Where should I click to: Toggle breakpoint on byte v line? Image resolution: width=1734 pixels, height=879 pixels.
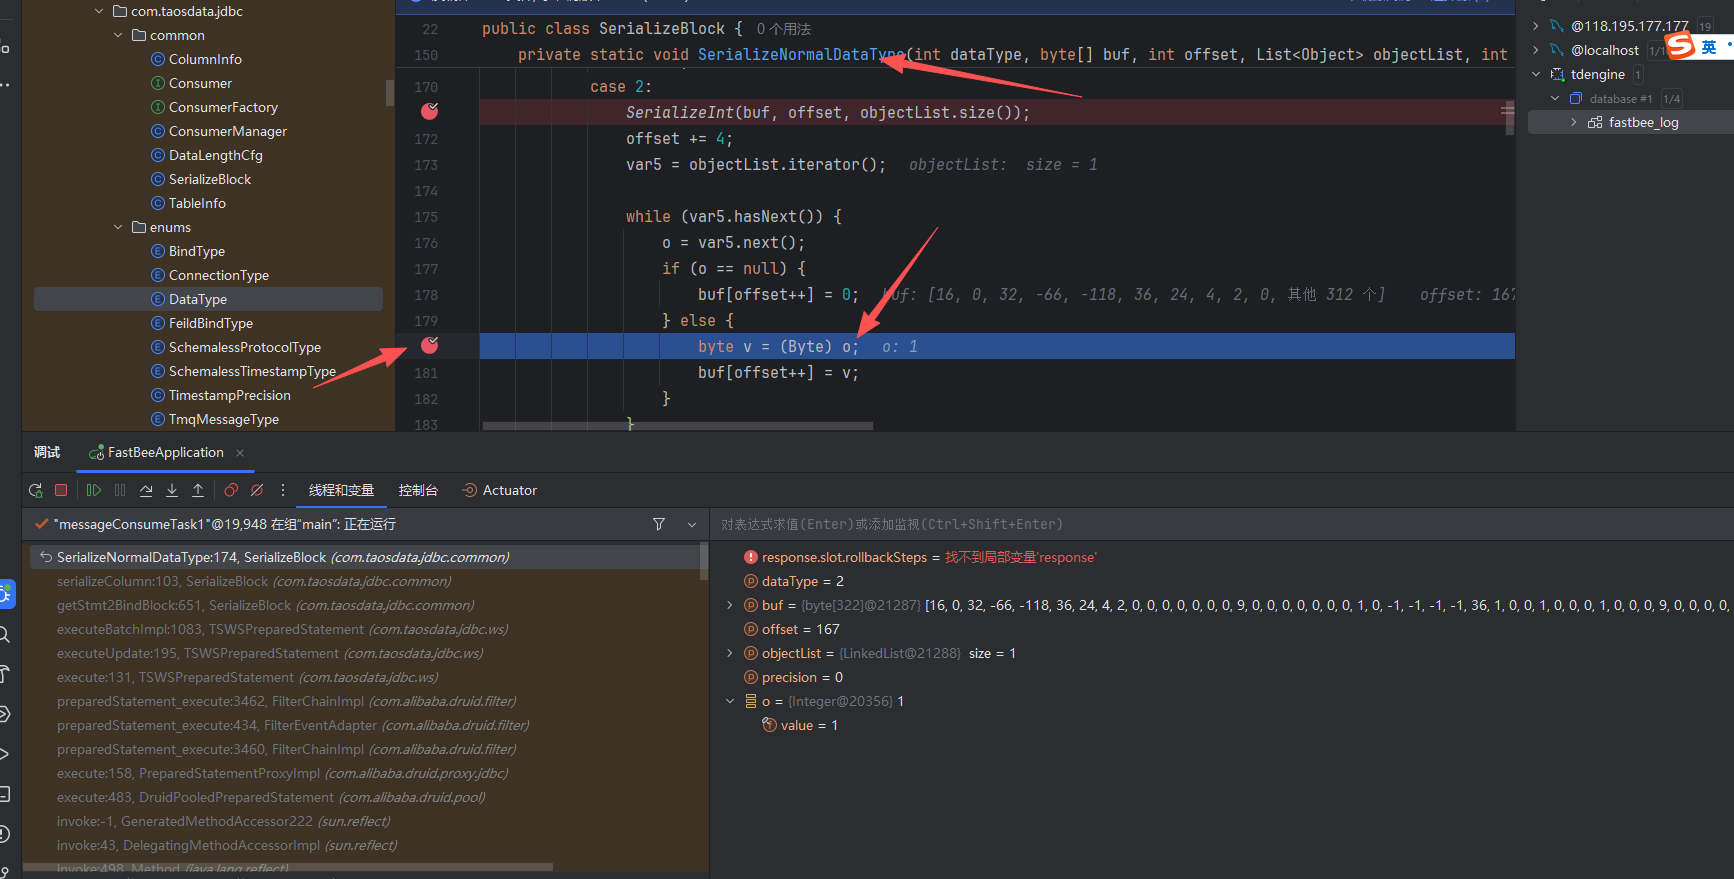(x=430, y=345)
